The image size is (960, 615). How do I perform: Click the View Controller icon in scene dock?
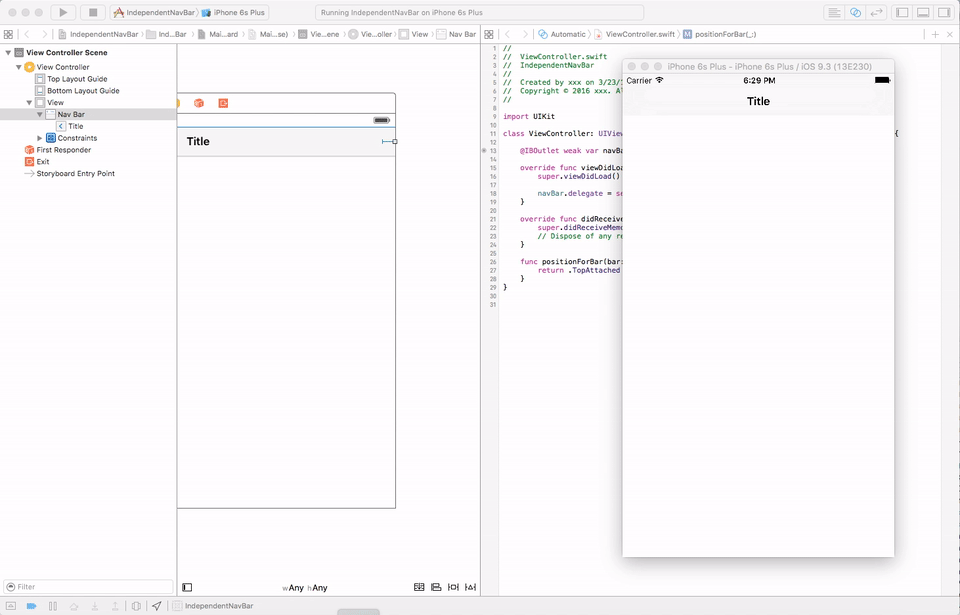click(x=178, y=103)
